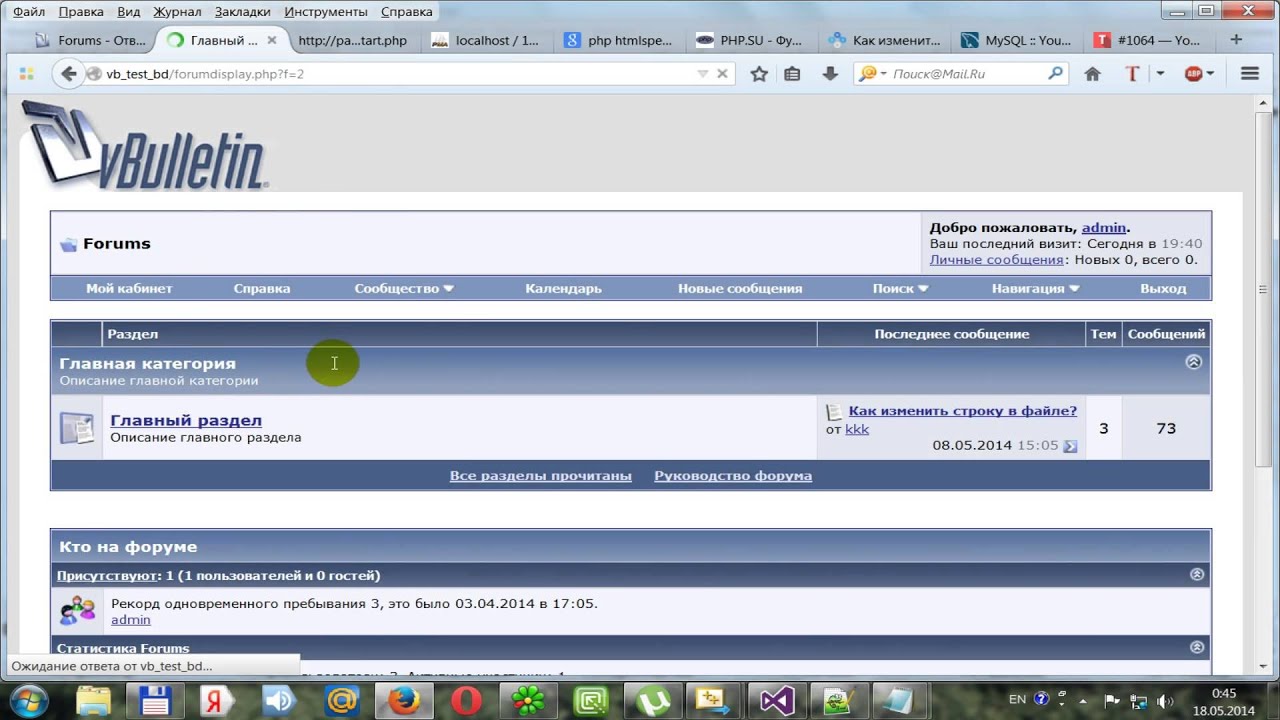Stop loading the page with the X
This screenshot has width=1280, height=720.
point(722,74)
